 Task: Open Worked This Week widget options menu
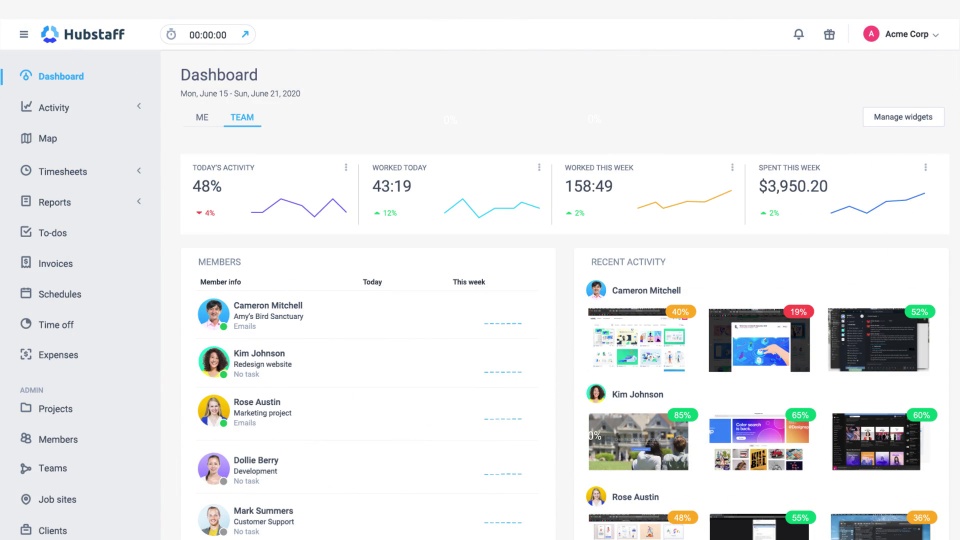pyautogui.click(x=732, y=167)
